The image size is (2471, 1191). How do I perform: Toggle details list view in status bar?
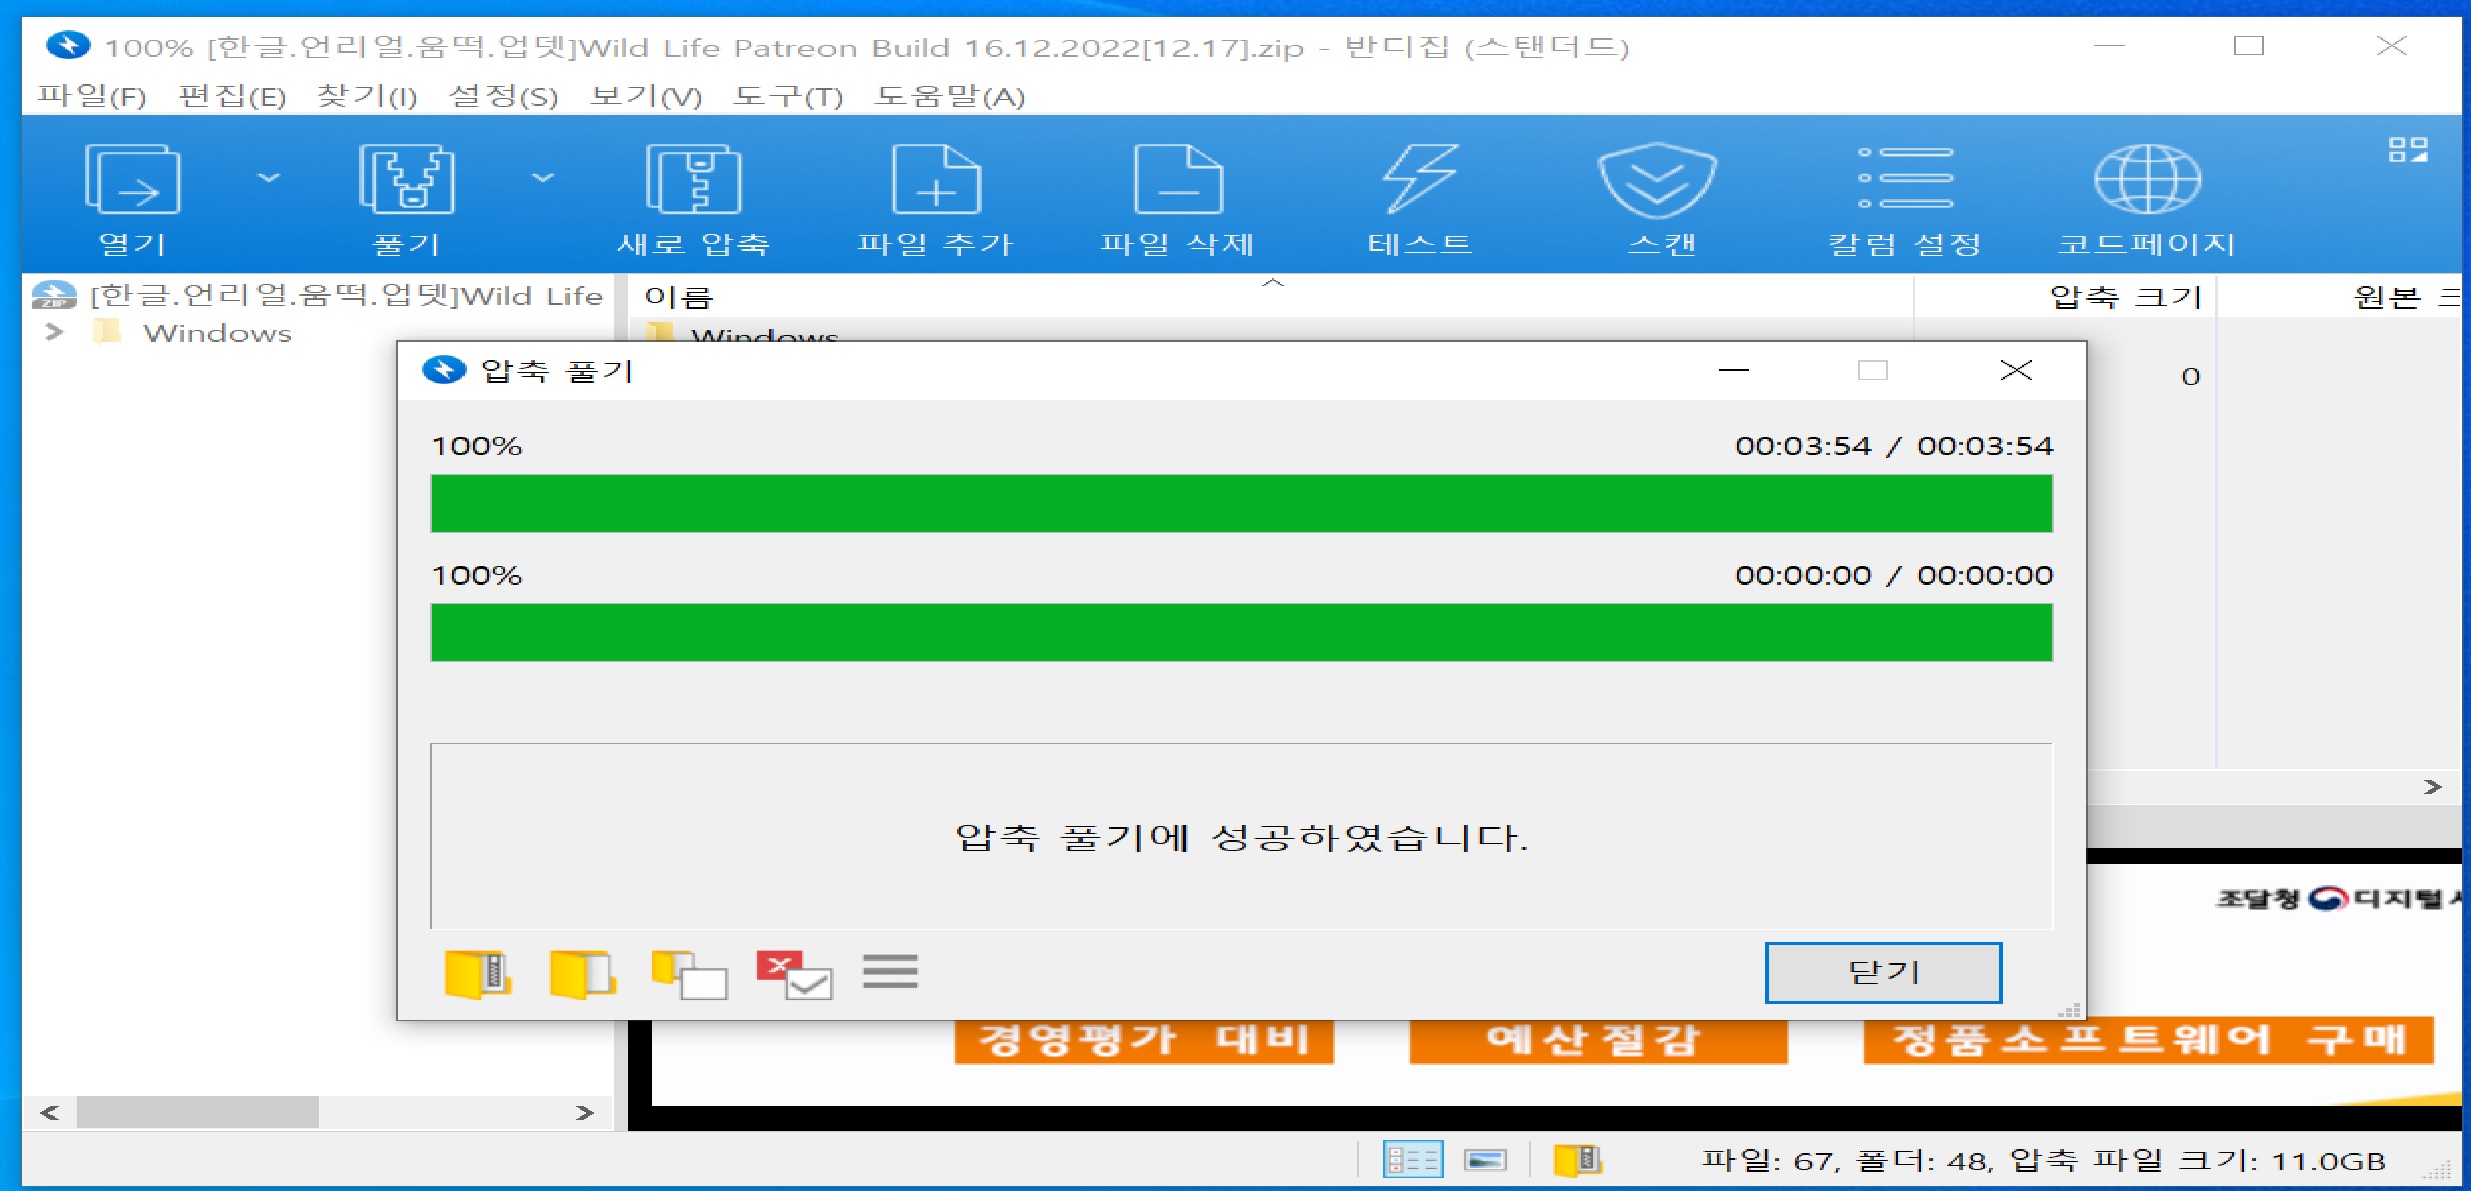(1412, 1160)
